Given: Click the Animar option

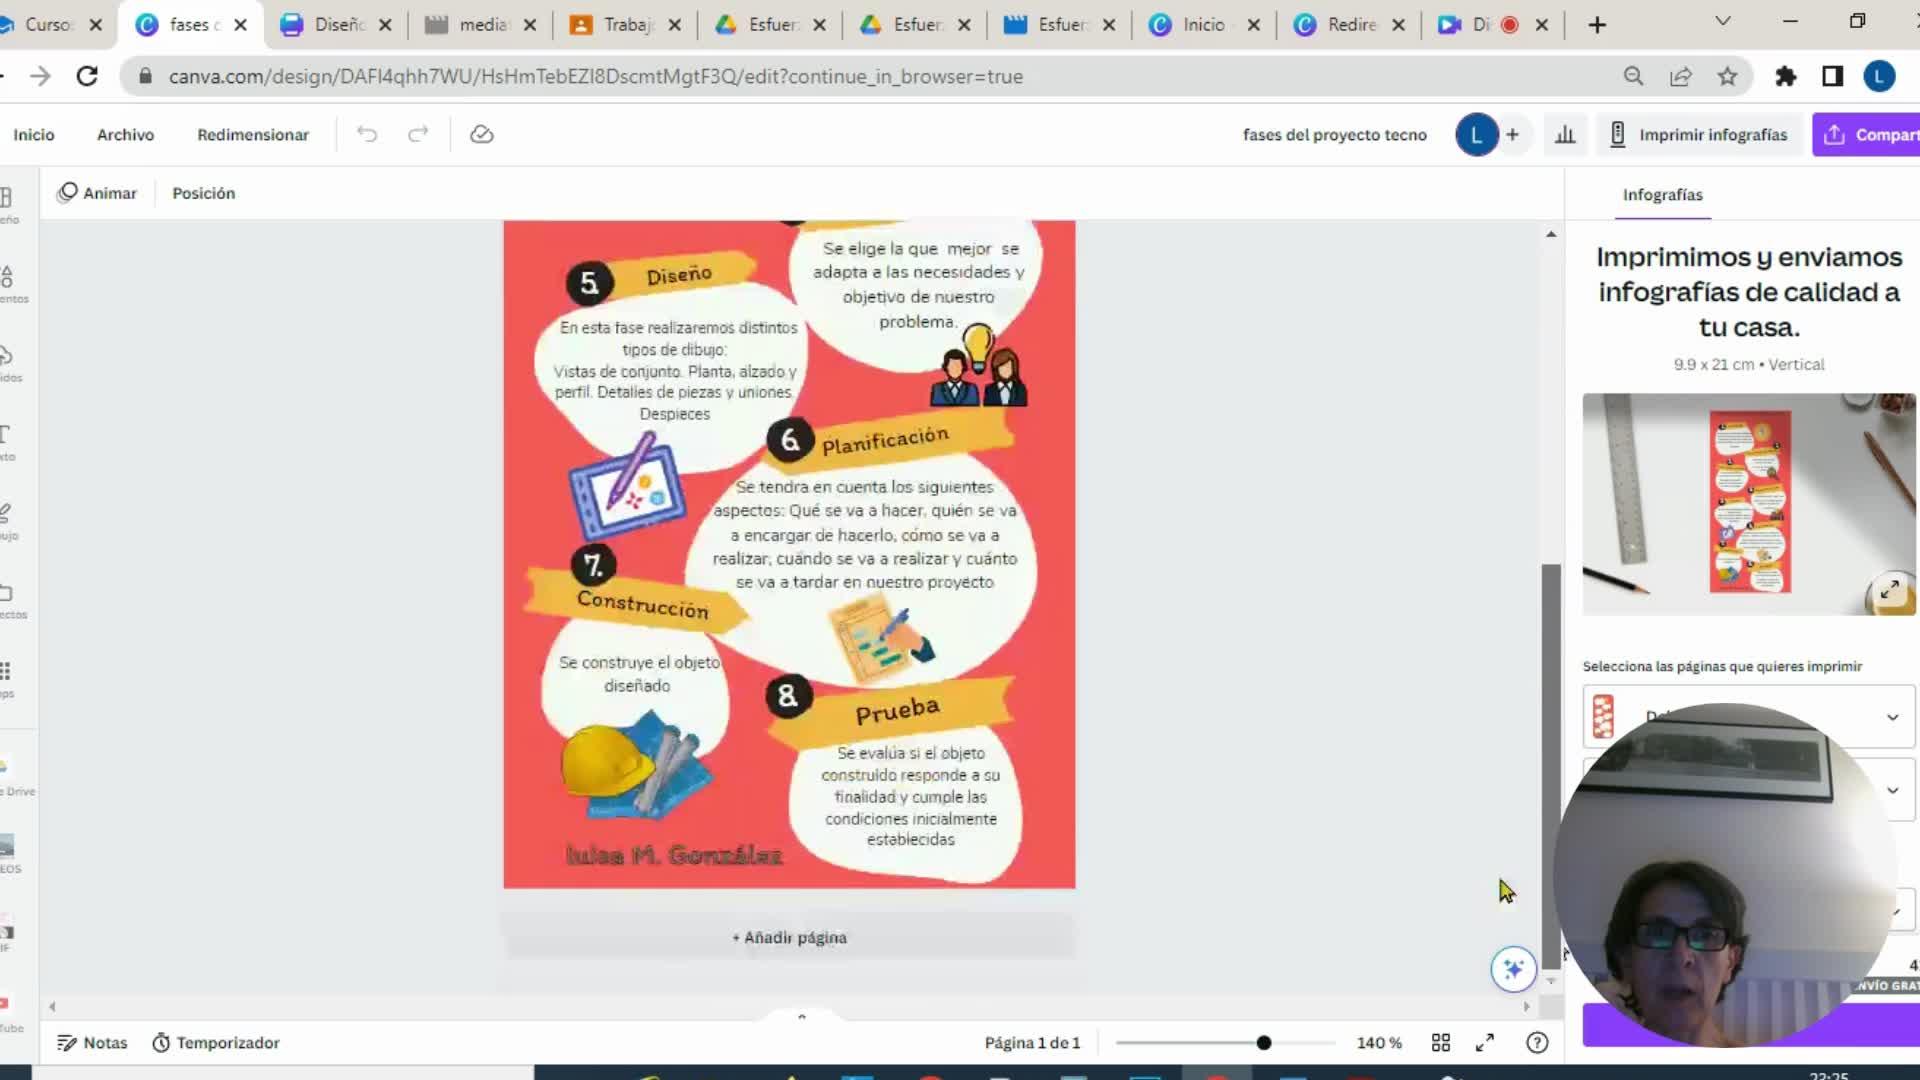Looking at the screenshot, I should click(97, 193).
